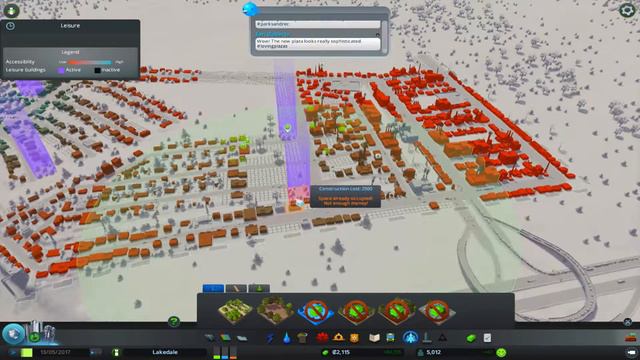Click the new plaza chirp message

(318, 44)
